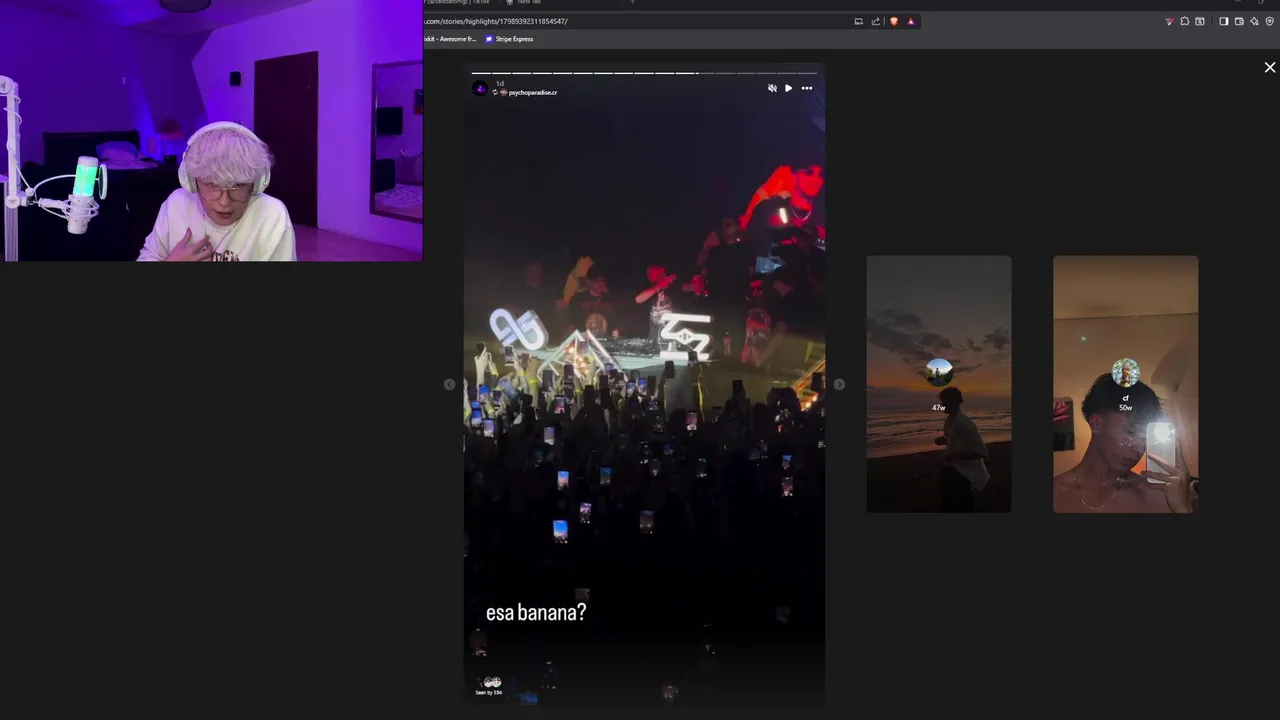Open the Brave wallet icon
This screenshot has width=1280, height=720.
pos(1239,21)
